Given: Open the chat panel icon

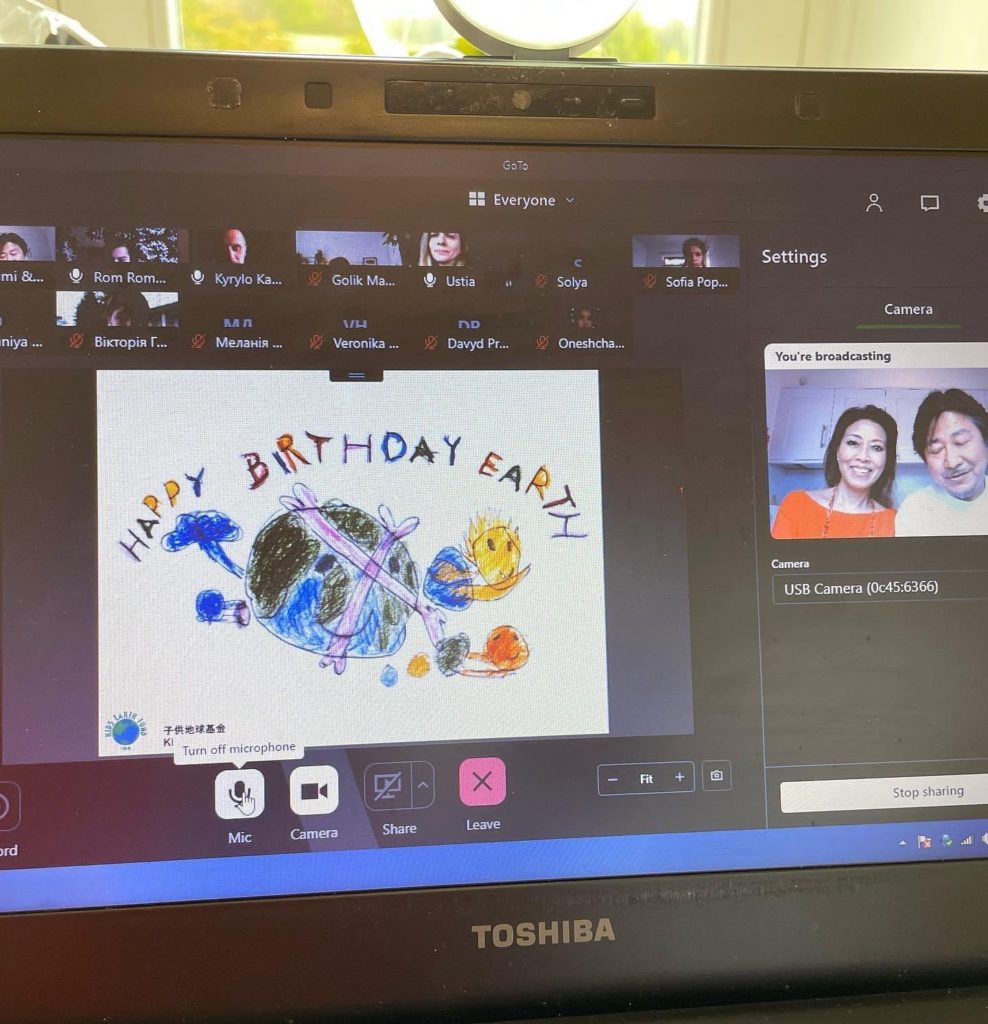Looking at the screenshot, I should [x=929, y=203].
